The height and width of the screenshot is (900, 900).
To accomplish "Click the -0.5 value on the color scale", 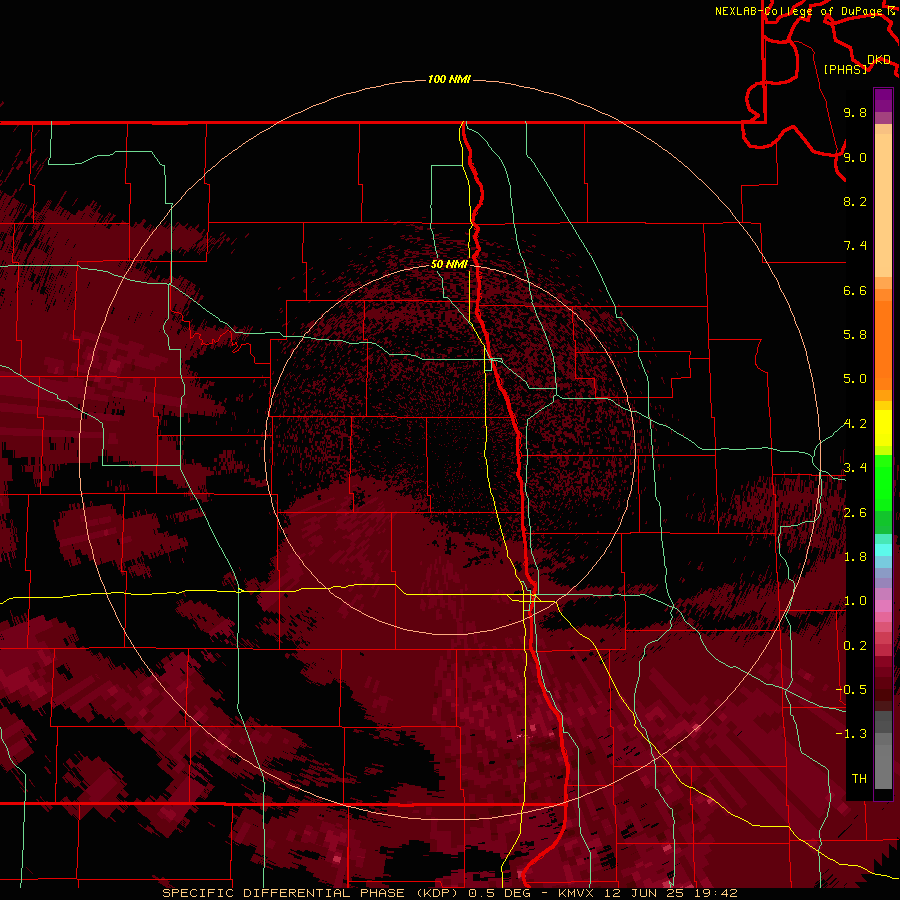I will [x=851, y=690].
